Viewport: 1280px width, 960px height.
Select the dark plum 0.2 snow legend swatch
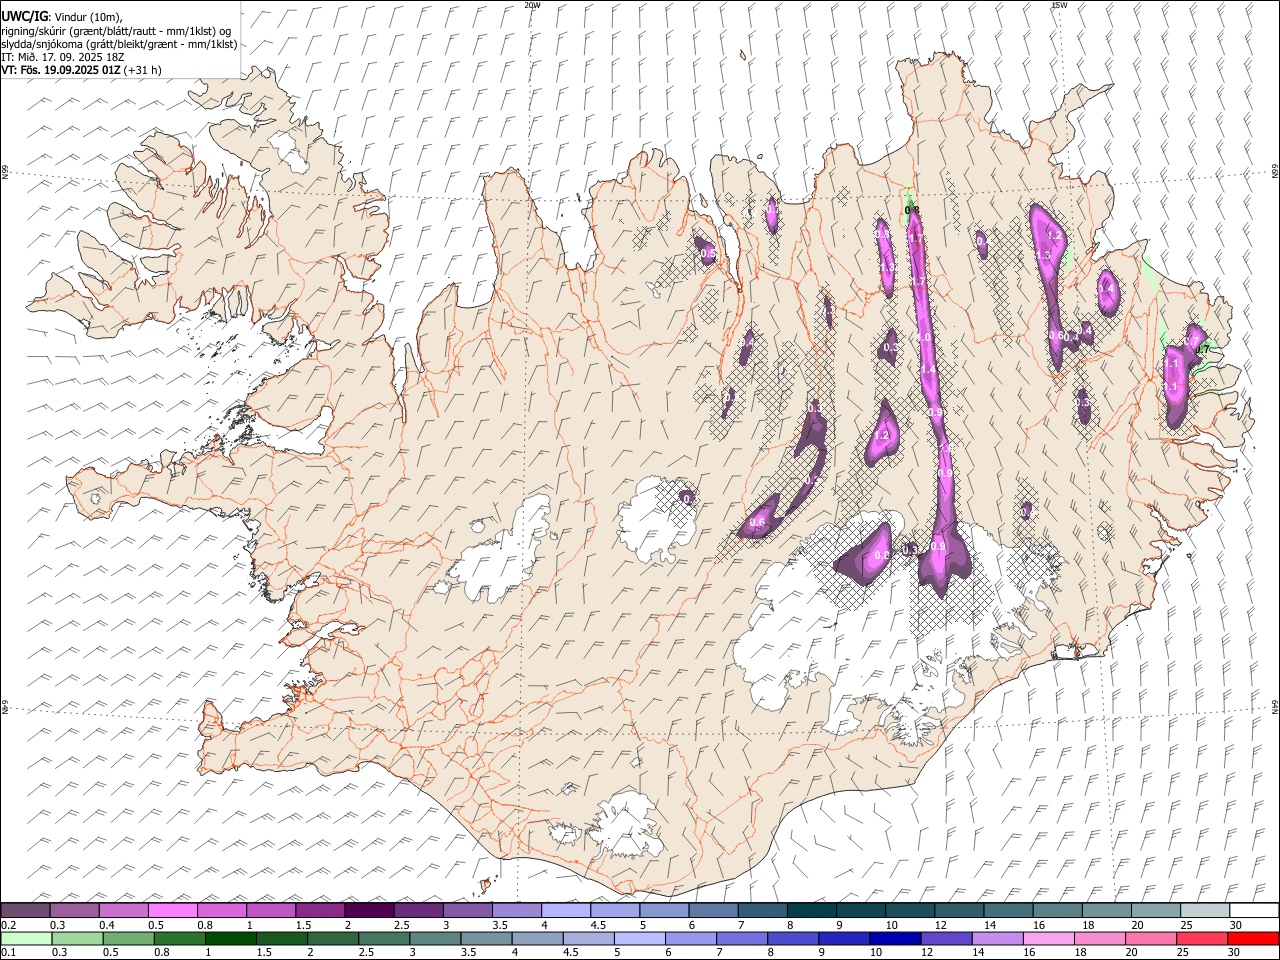pyautogui.click(x=26, y=910)
